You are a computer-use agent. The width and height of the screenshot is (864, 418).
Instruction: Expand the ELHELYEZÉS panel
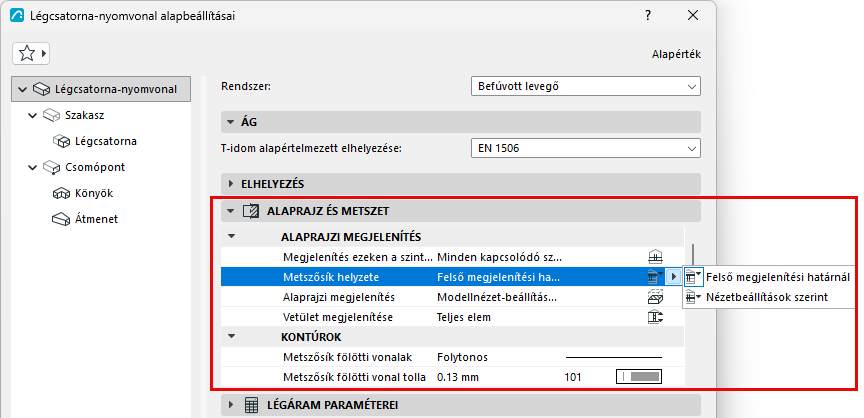pos(231,184)
